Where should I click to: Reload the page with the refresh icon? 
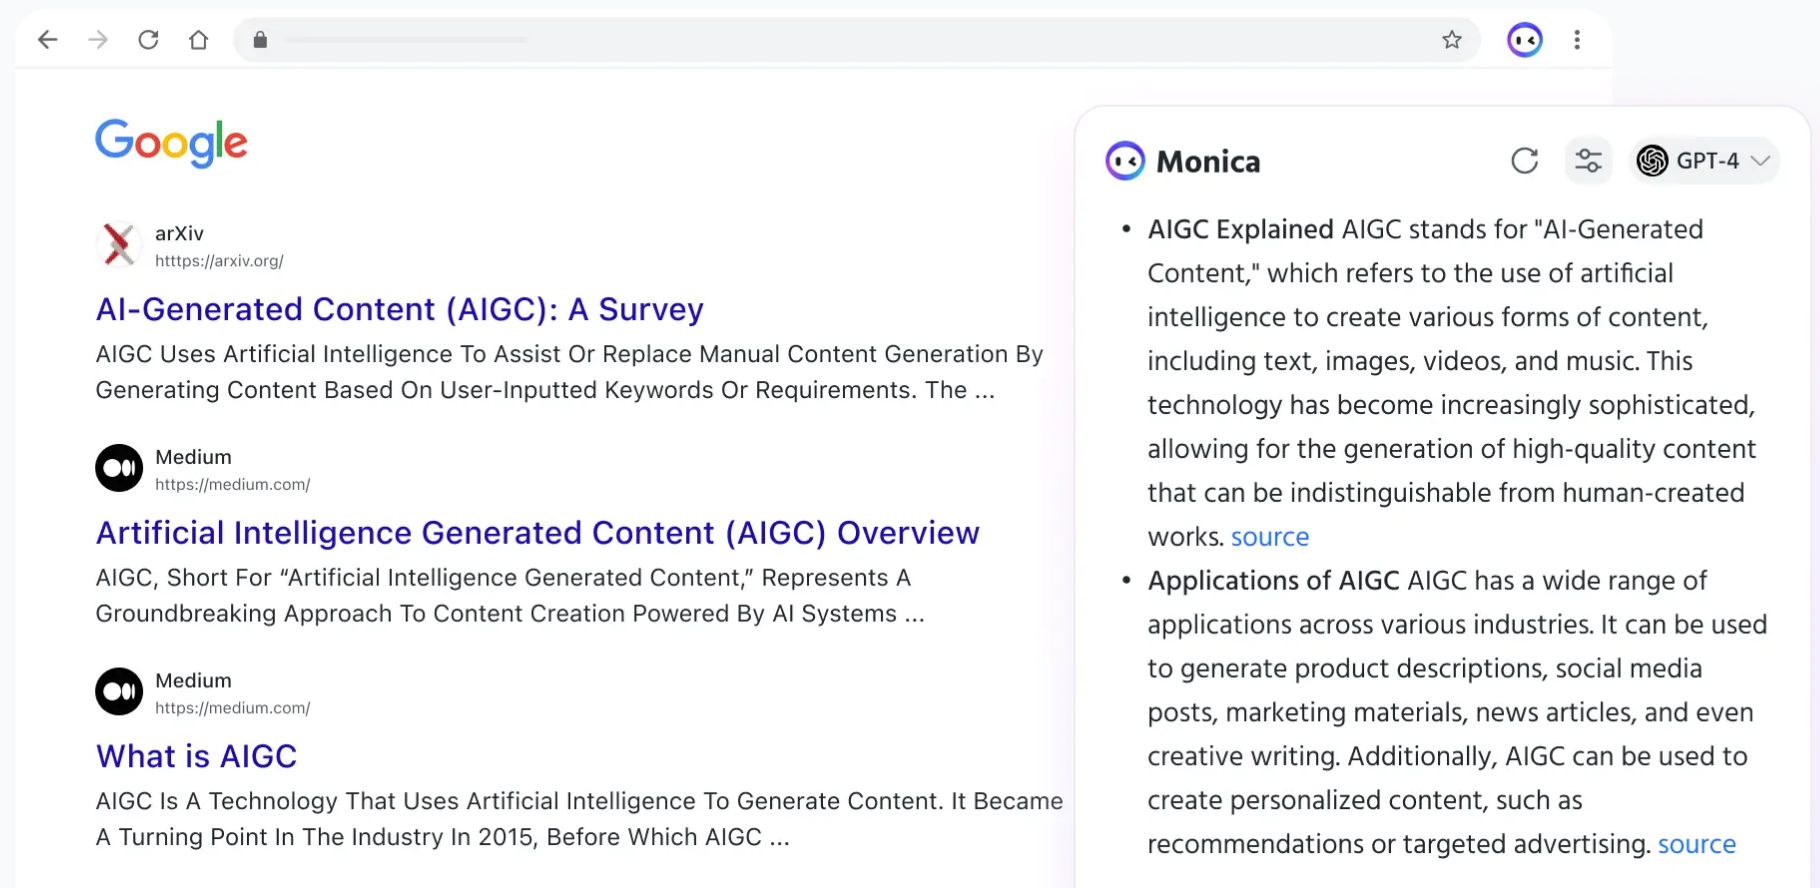pyautogui.click(x=148, y=40)
